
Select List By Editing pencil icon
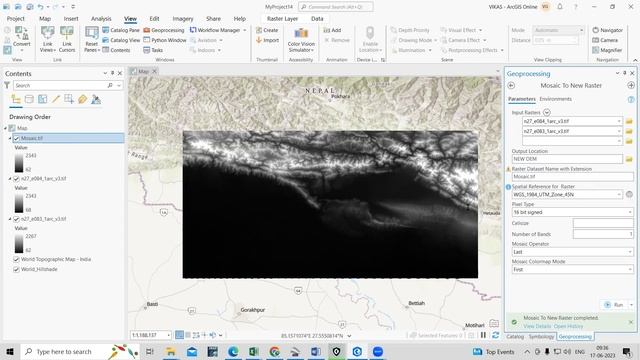pos(56,99)
